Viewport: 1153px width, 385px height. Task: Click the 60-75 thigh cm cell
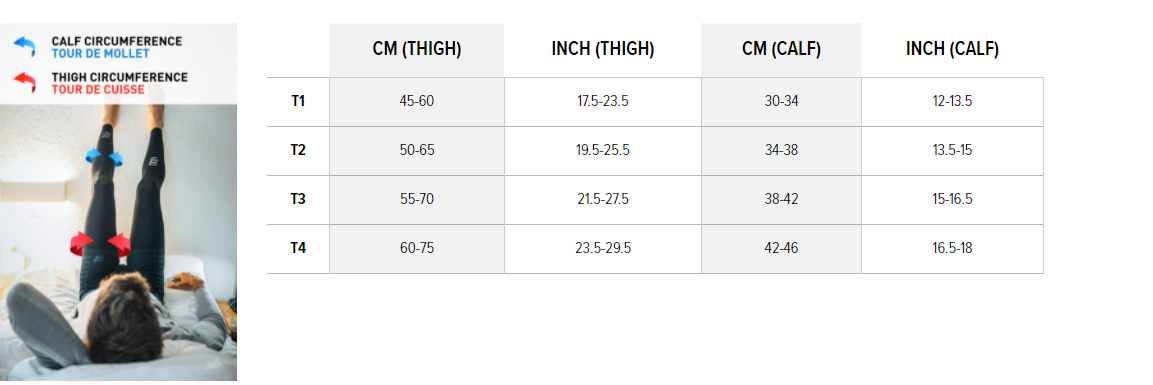pos(417,248)
